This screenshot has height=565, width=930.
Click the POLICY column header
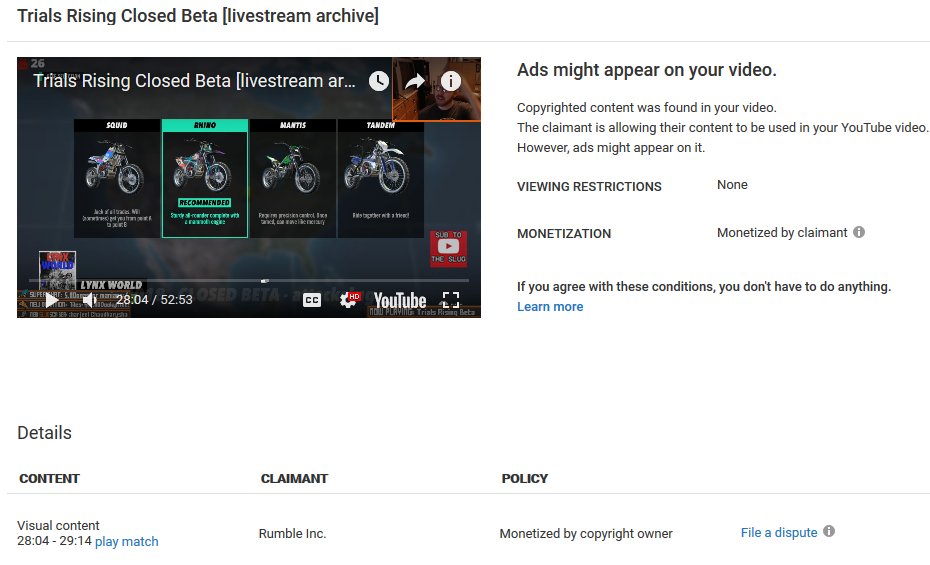(525, 478)
